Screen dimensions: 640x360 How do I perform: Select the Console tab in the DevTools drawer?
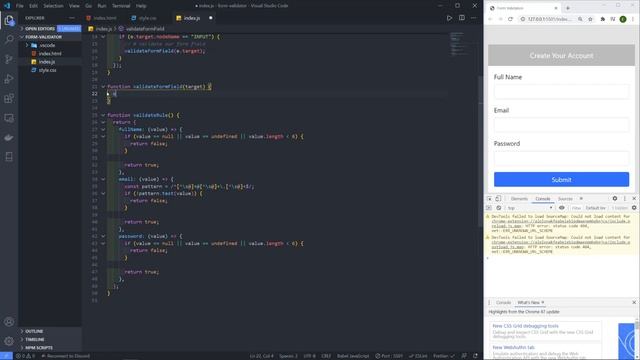pyautogui.click(x=503, y=302)
